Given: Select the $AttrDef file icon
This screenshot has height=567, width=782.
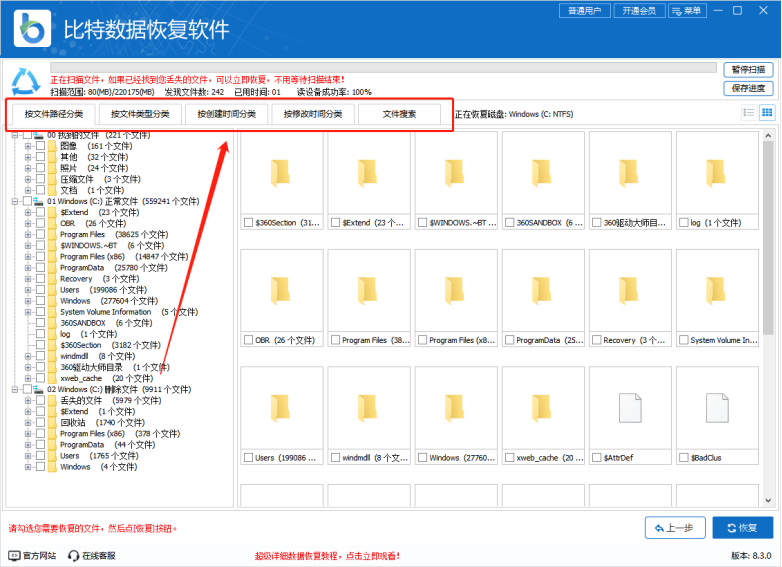Looking at the screenshot, I should click(630, 408).
